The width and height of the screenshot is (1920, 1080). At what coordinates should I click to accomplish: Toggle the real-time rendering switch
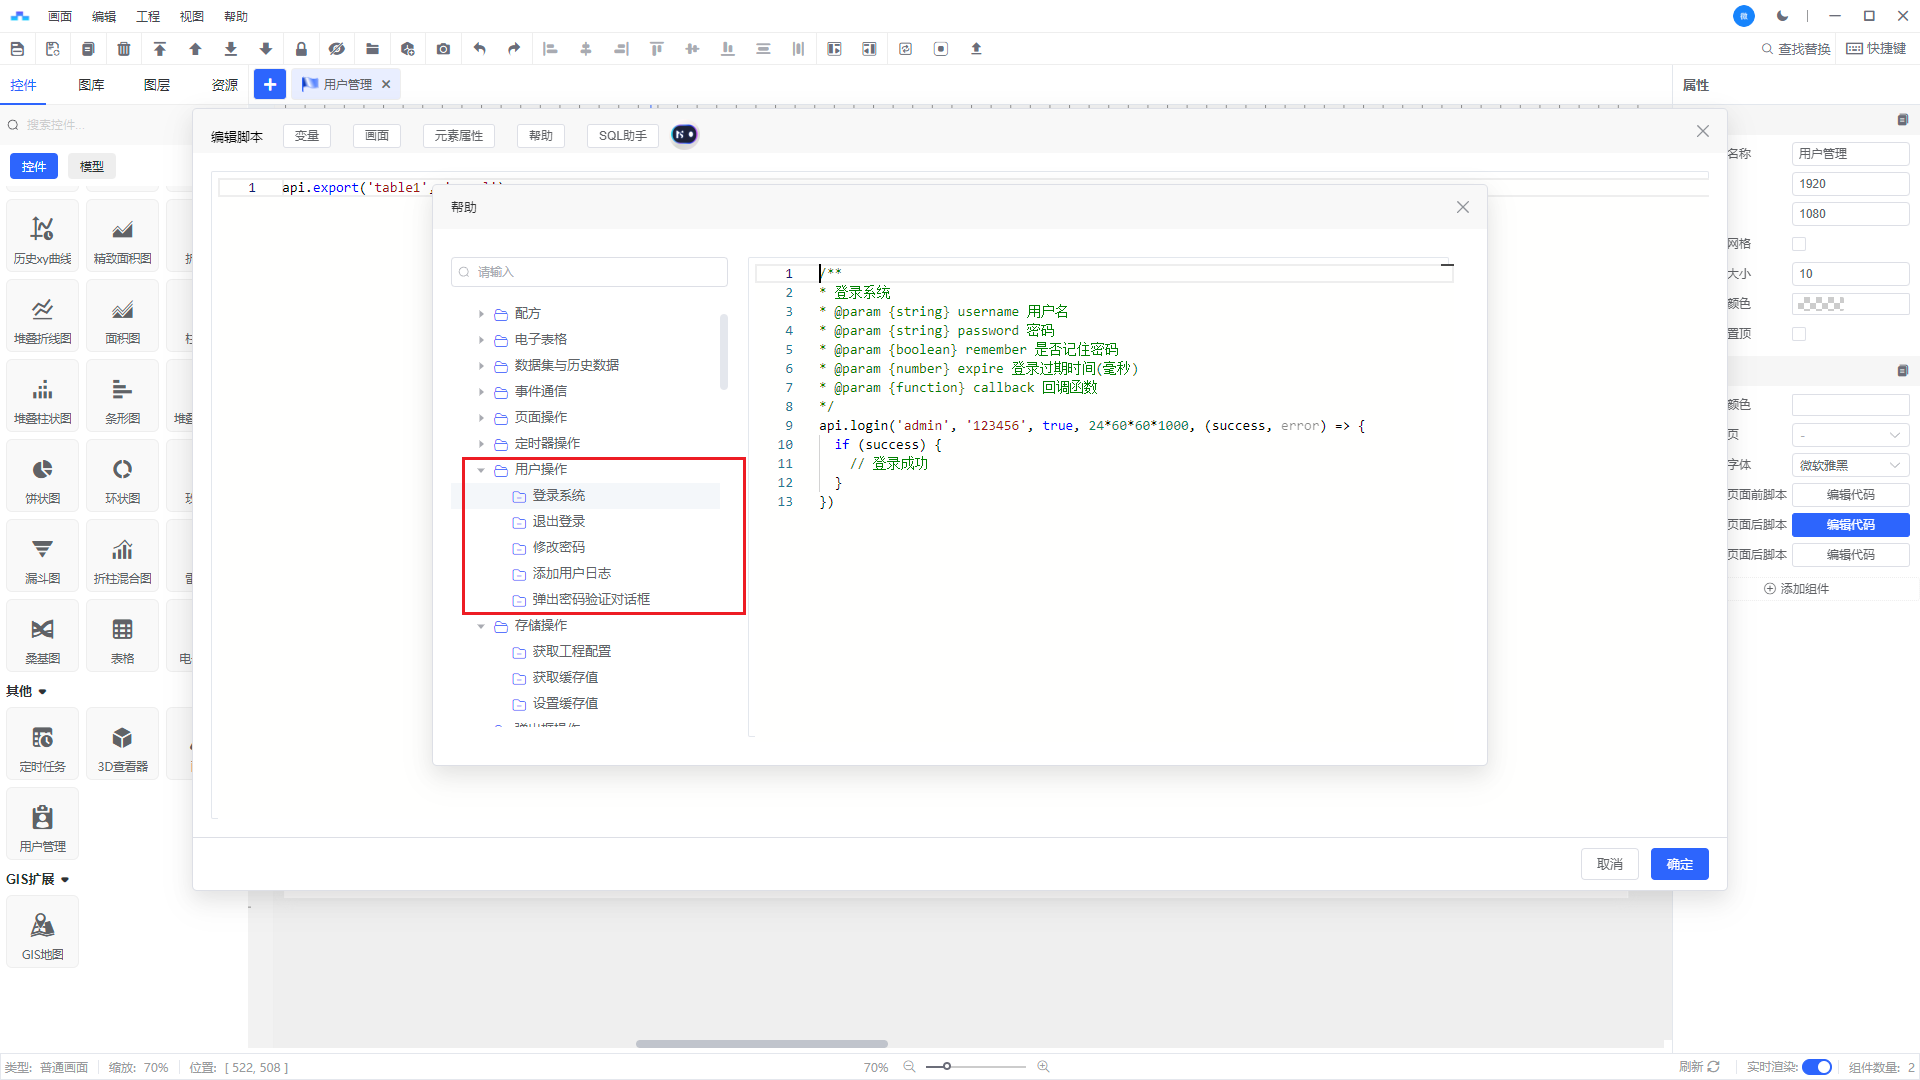[1816, 1067]
